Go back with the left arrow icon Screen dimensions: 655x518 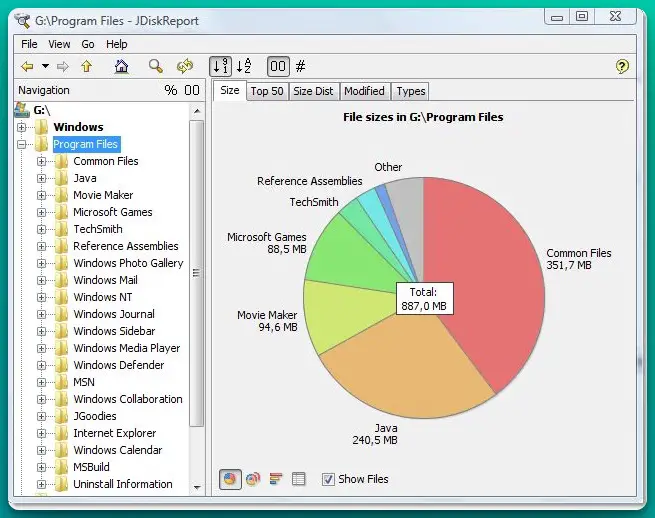click(27, 66)
